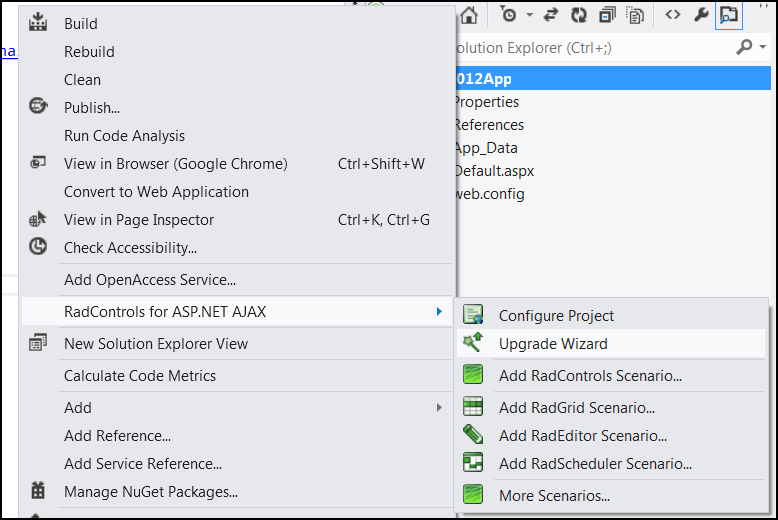Toggle the Show All Files icon

click(x=635, y=15)
